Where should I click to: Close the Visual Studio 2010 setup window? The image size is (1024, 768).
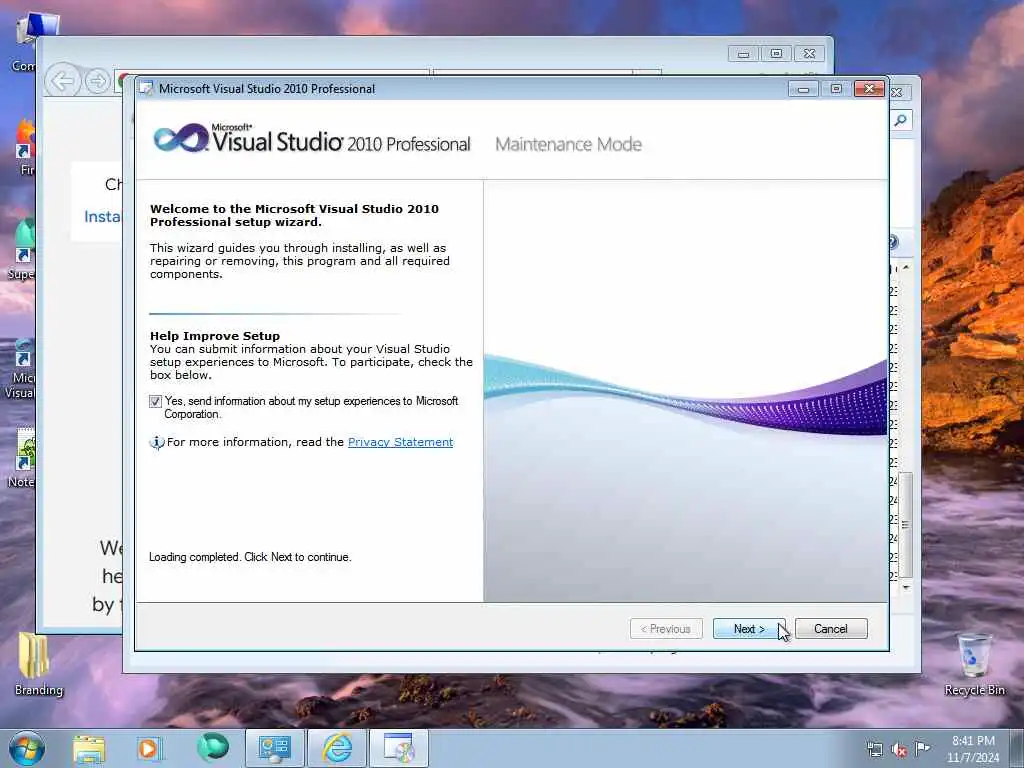[869, 89]
